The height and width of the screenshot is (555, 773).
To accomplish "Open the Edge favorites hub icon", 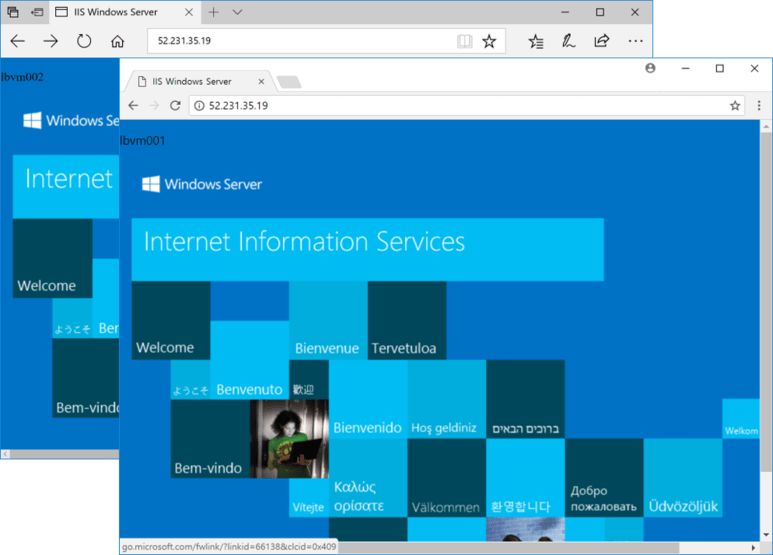I will [536, 42].
